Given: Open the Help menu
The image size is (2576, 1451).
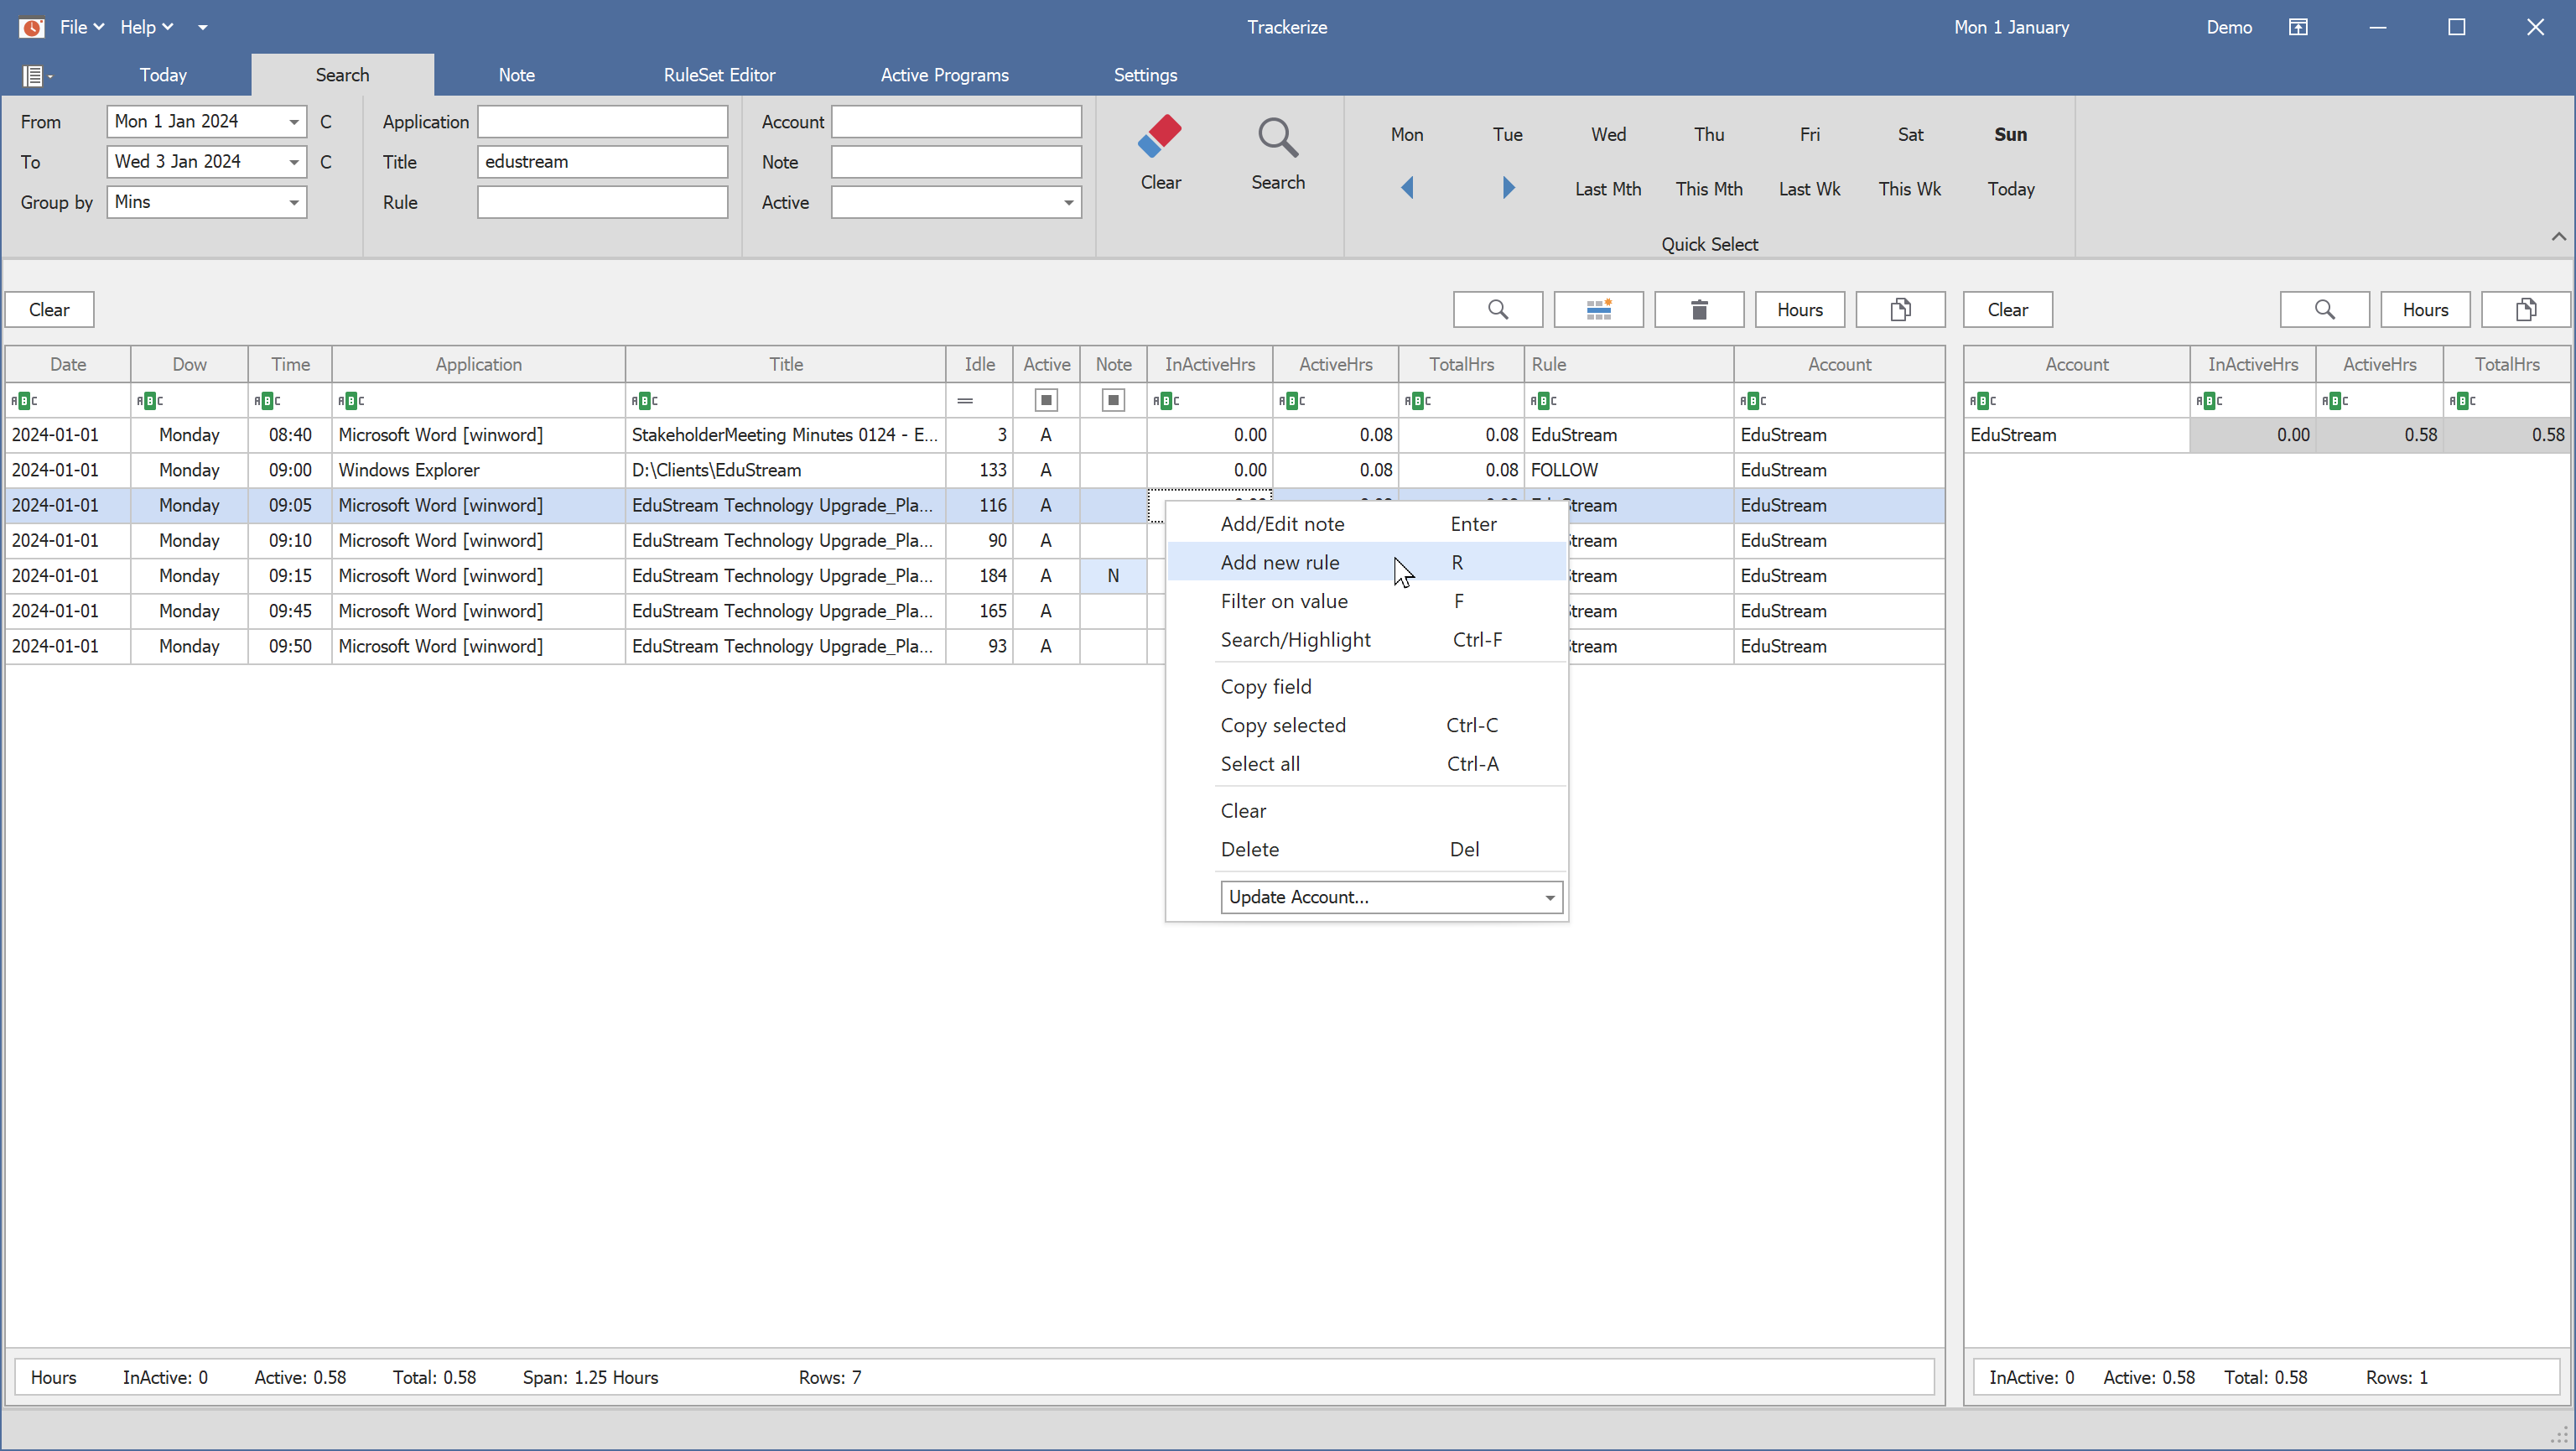Looking at the screenshot, I should pyautogui.click(x=146, y=27).
